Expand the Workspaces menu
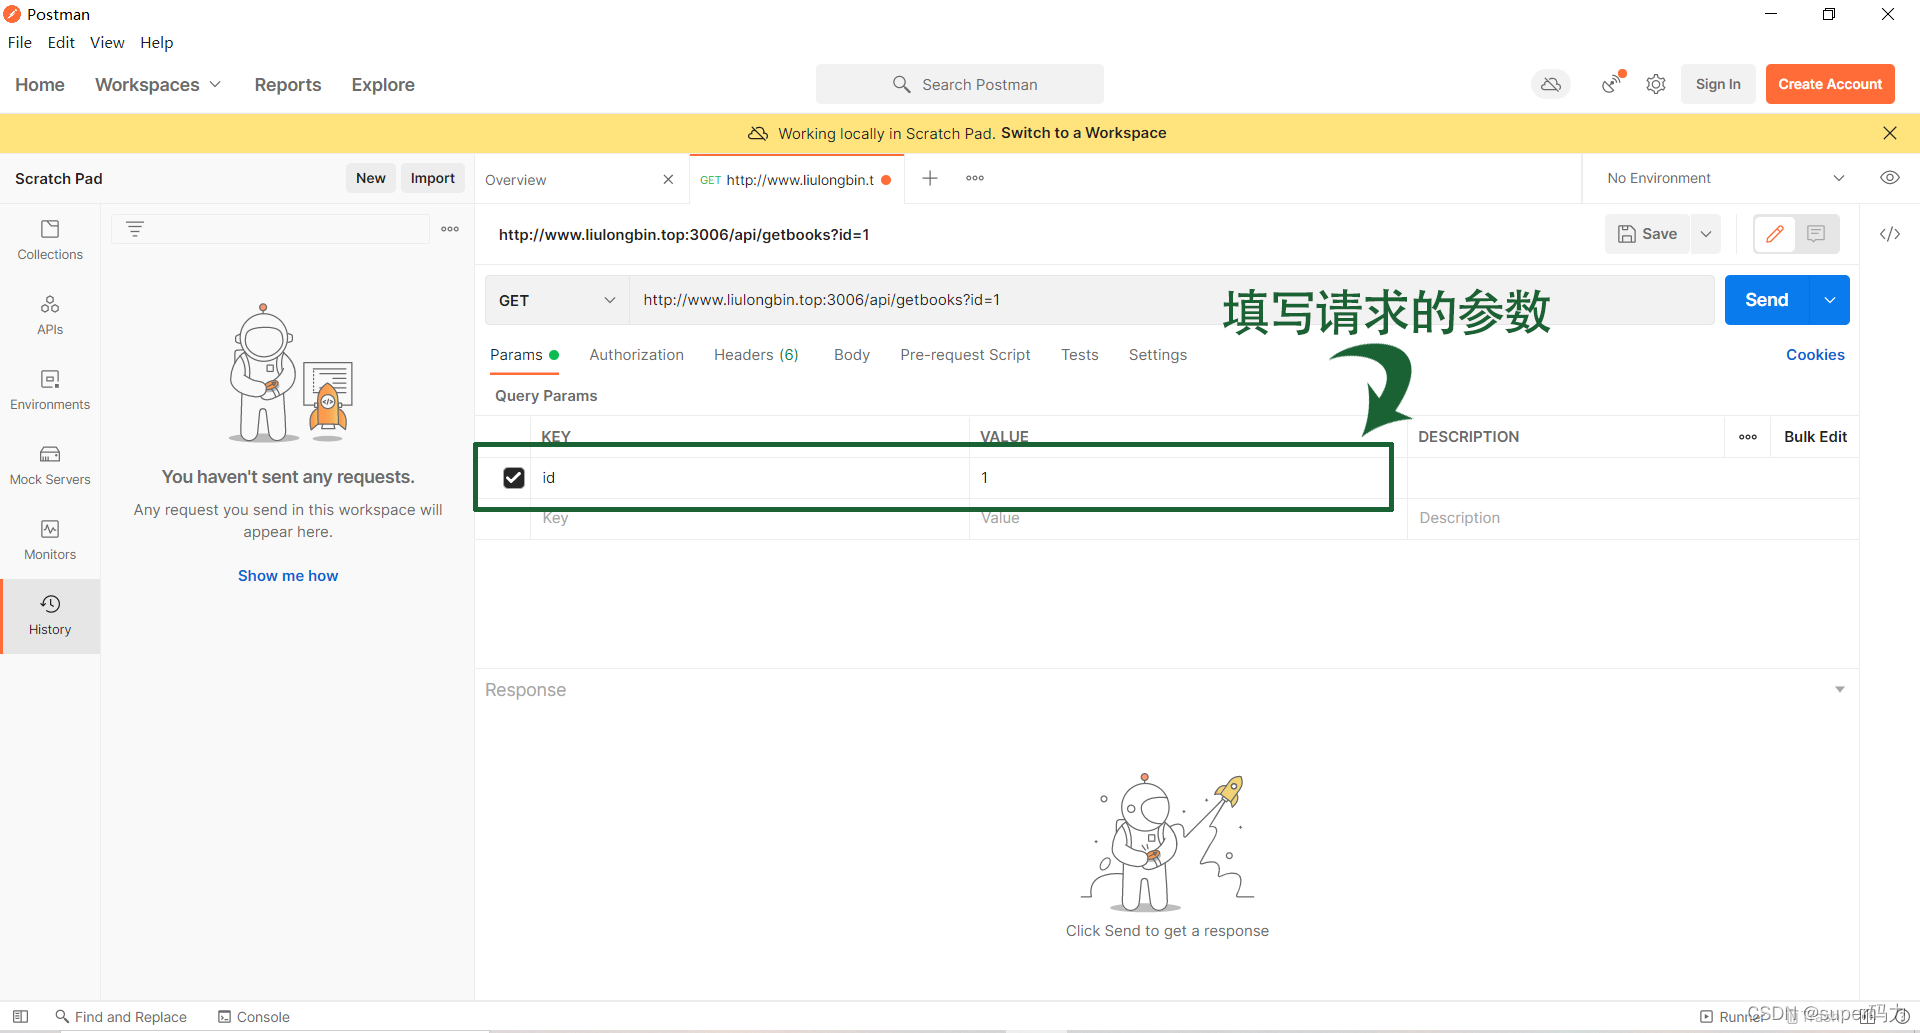Screen dimensions: 1920x1033 point(158,85)
